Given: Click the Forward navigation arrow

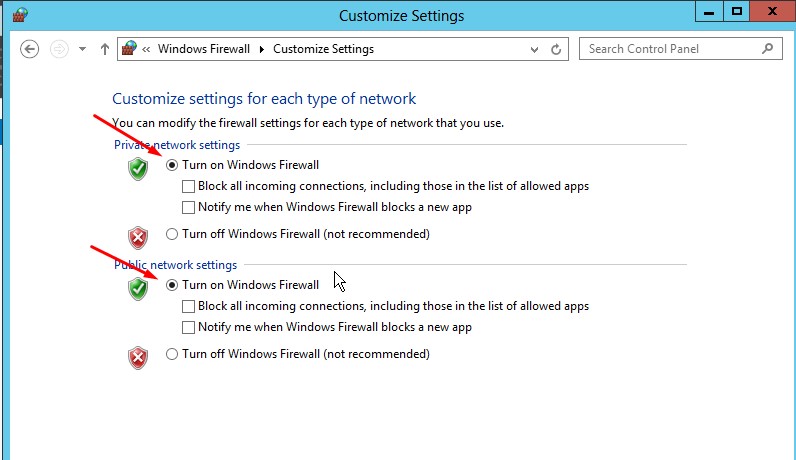Looking at the screenshot, I should point(58,49).
